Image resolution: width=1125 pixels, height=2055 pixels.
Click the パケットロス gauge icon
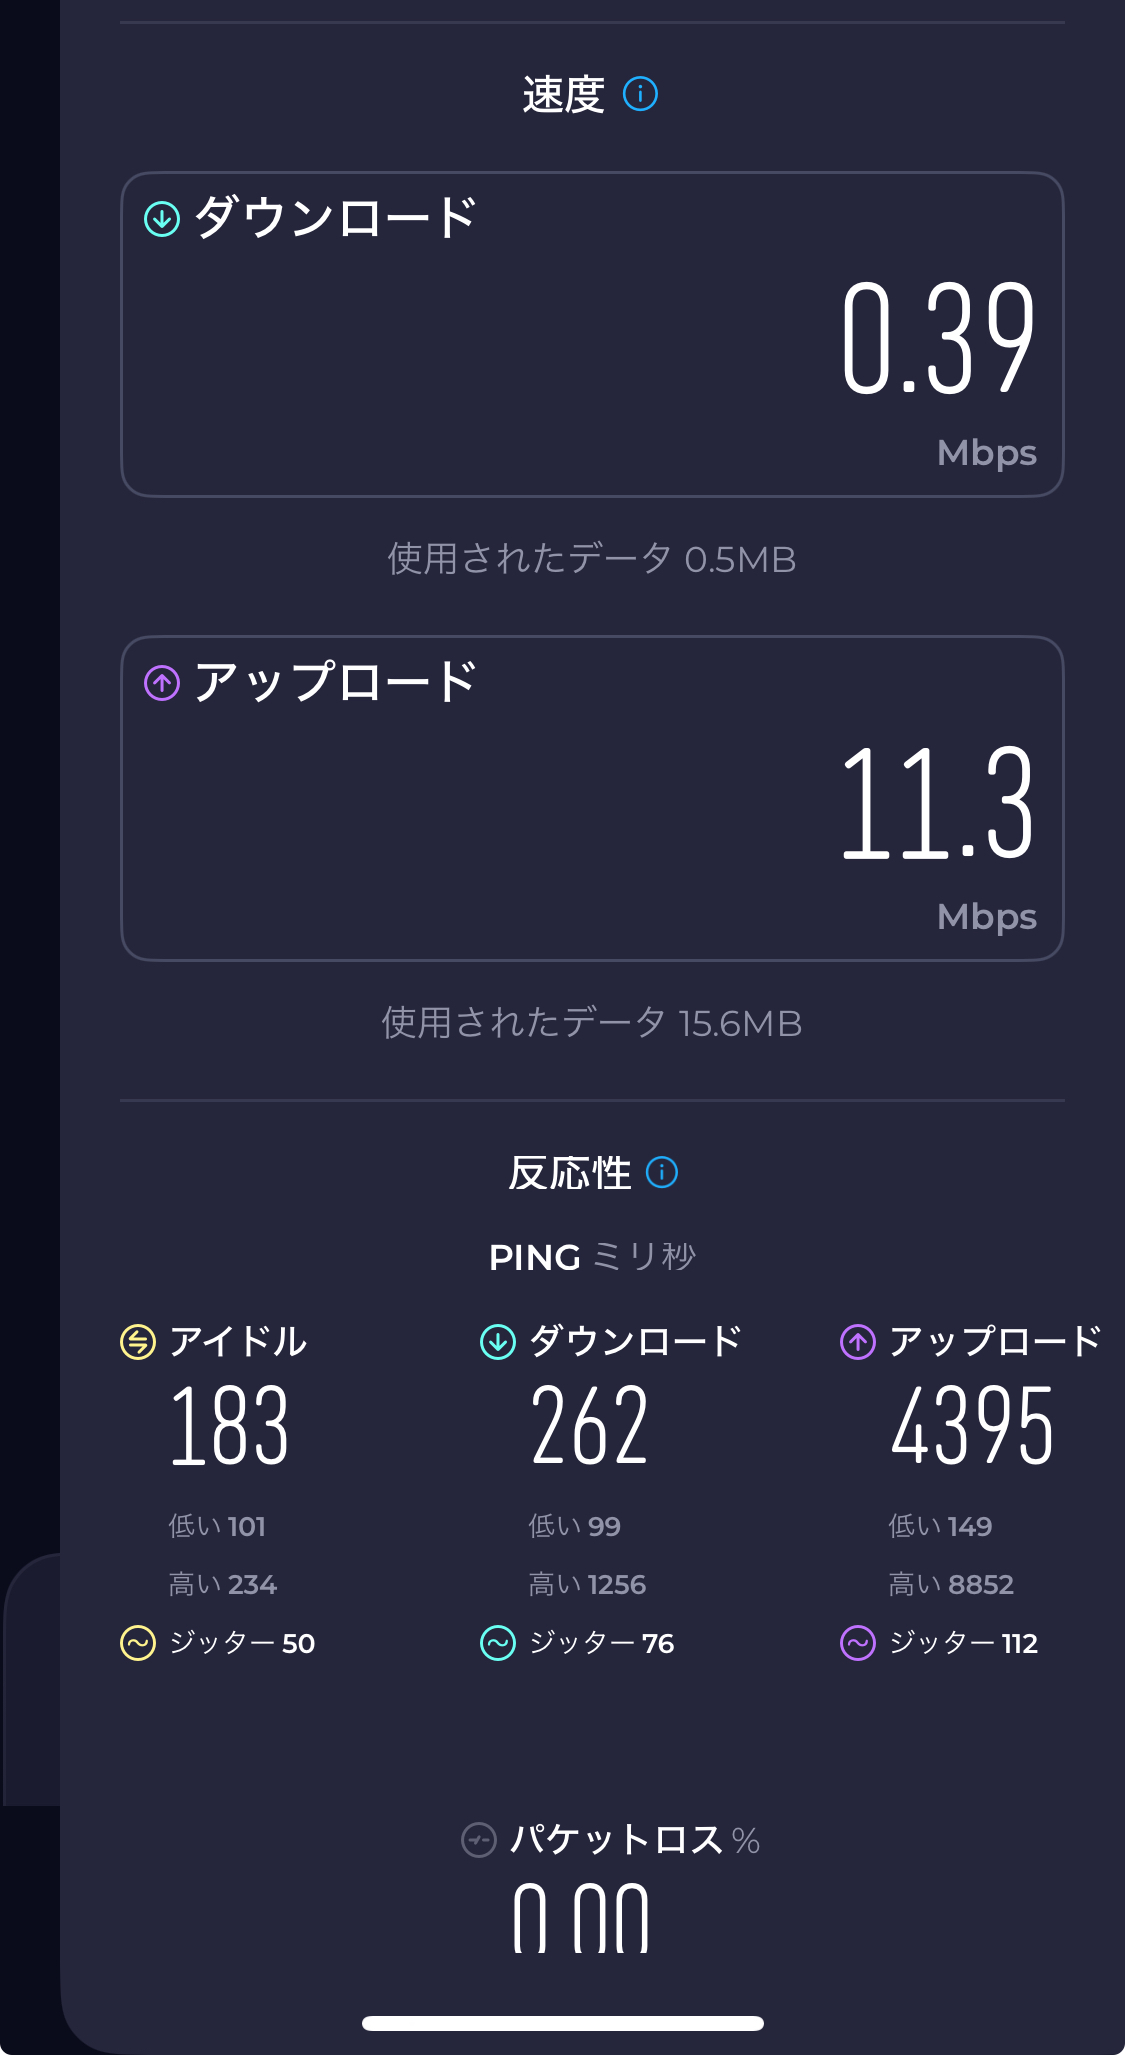tap(479, 1840)
